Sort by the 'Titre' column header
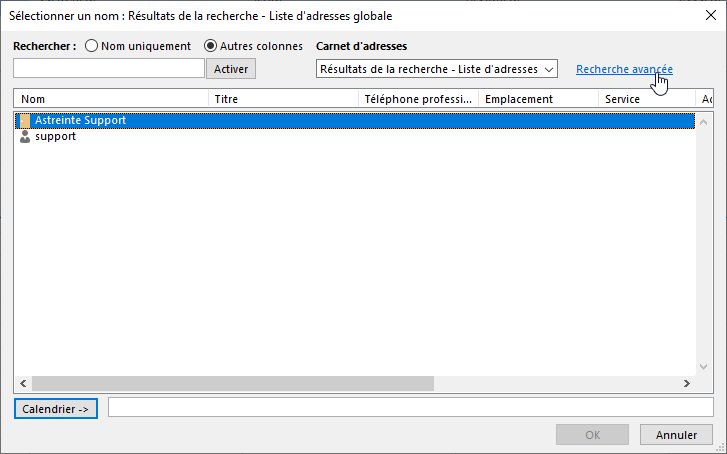 pyautogui.click(x=283, y=100)
